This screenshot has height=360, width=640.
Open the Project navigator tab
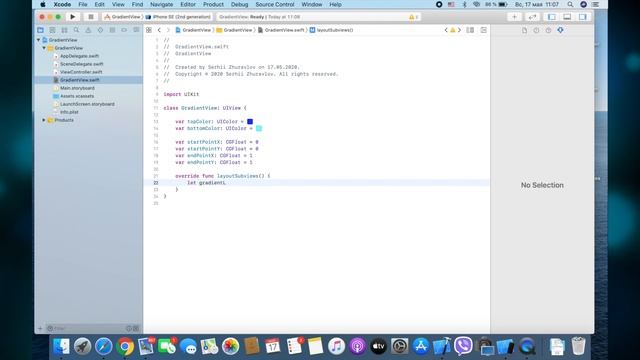(40, 30)
